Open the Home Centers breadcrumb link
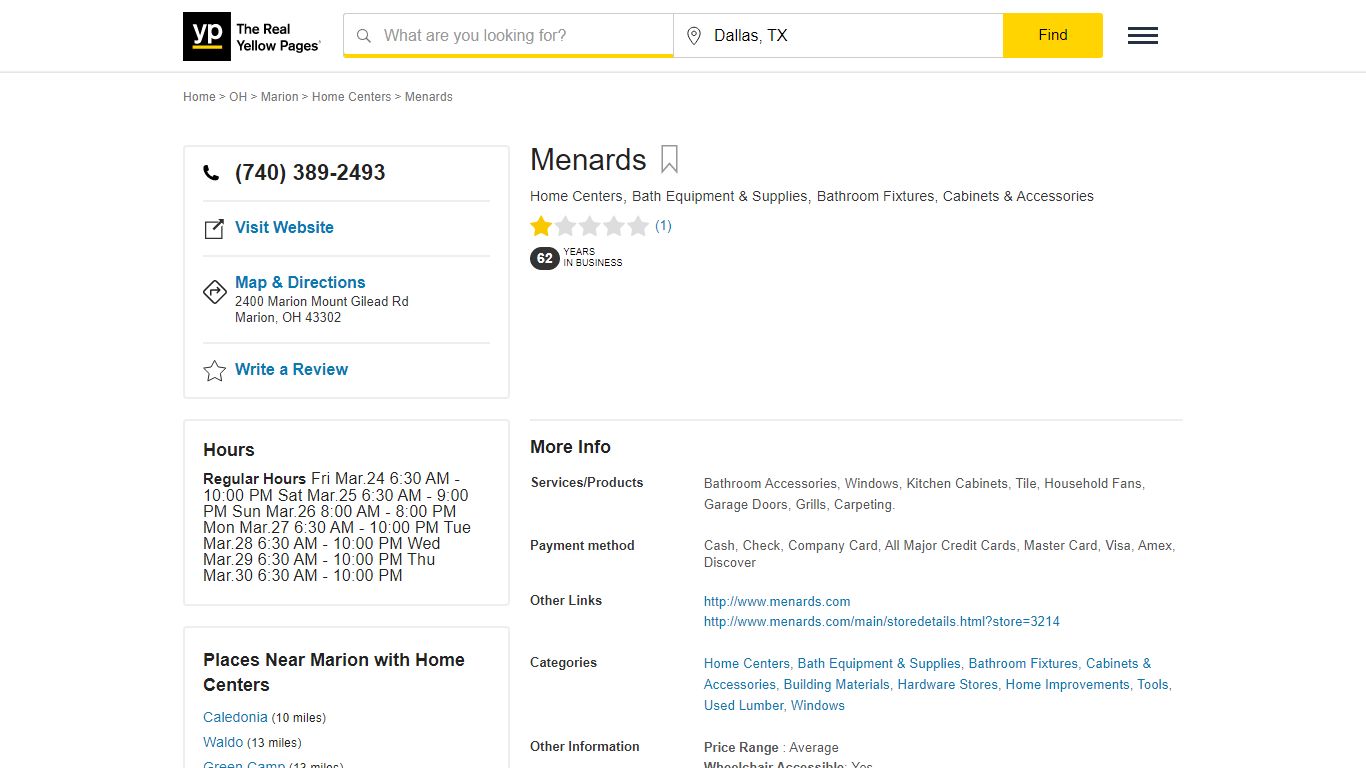Image resolution: width=1366 pixels, height=768 pixels. coord(352,97)
